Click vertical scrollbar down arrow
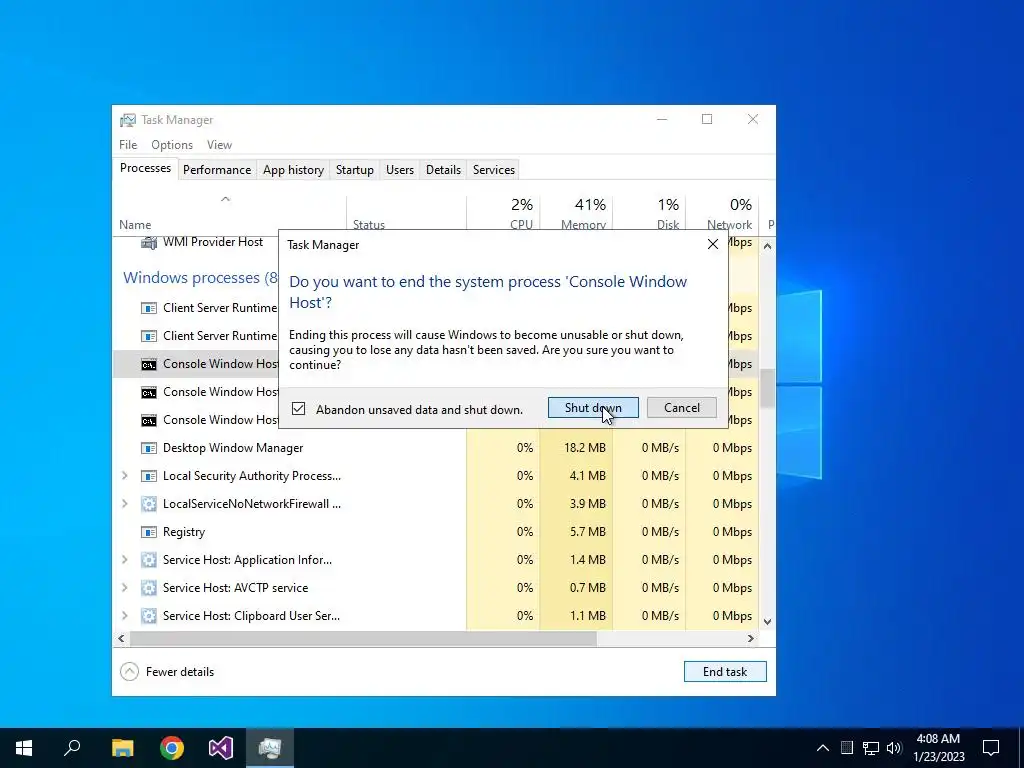 (767, 622)
